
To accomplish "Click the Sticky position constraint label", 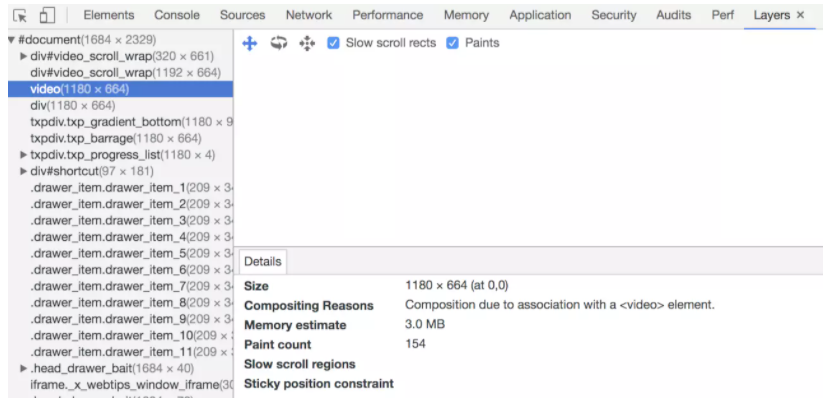I will point(319,384).
